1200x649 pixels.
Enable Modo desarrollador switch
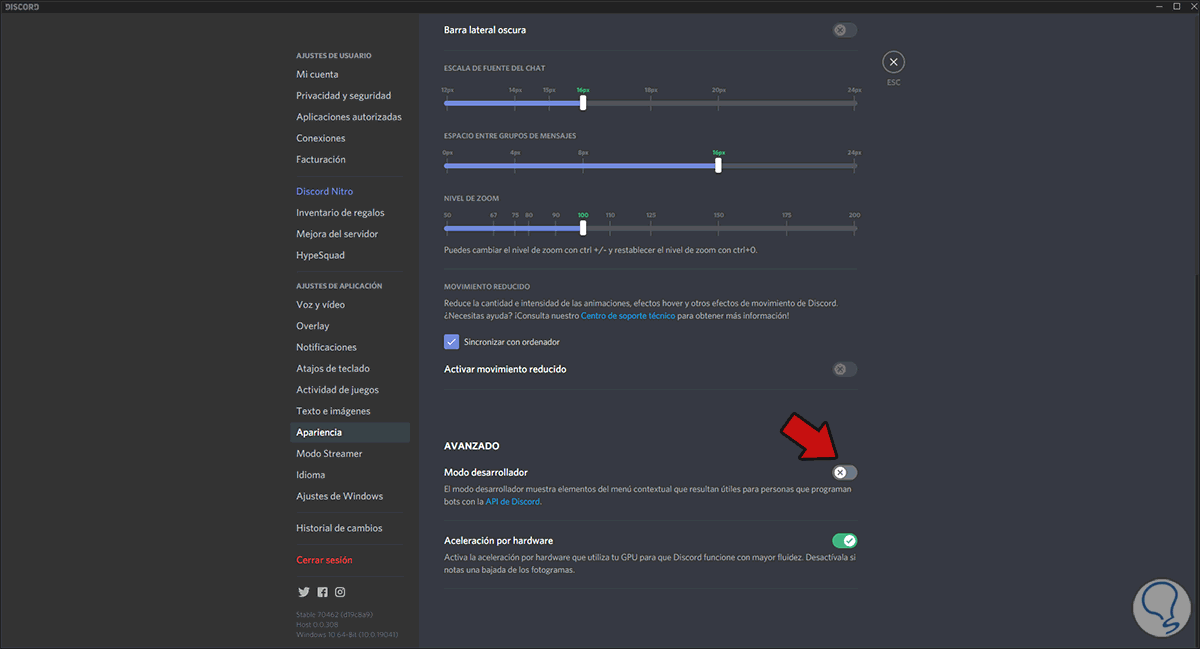point(844,472)
